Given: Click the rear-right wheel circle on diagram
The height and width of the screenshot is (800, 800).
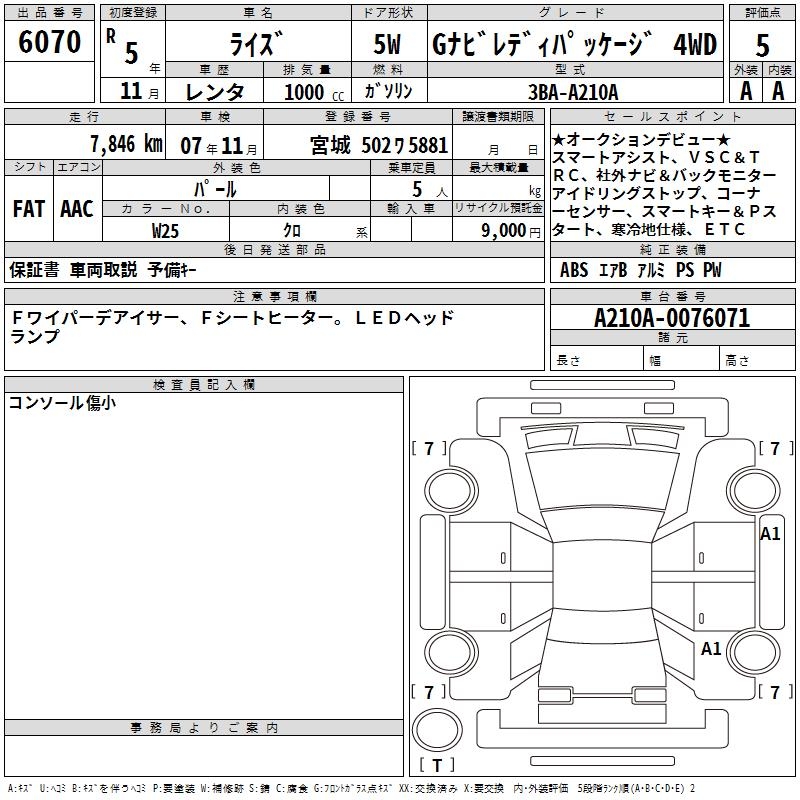Looking at the screenshot, I should coord(754,652).
